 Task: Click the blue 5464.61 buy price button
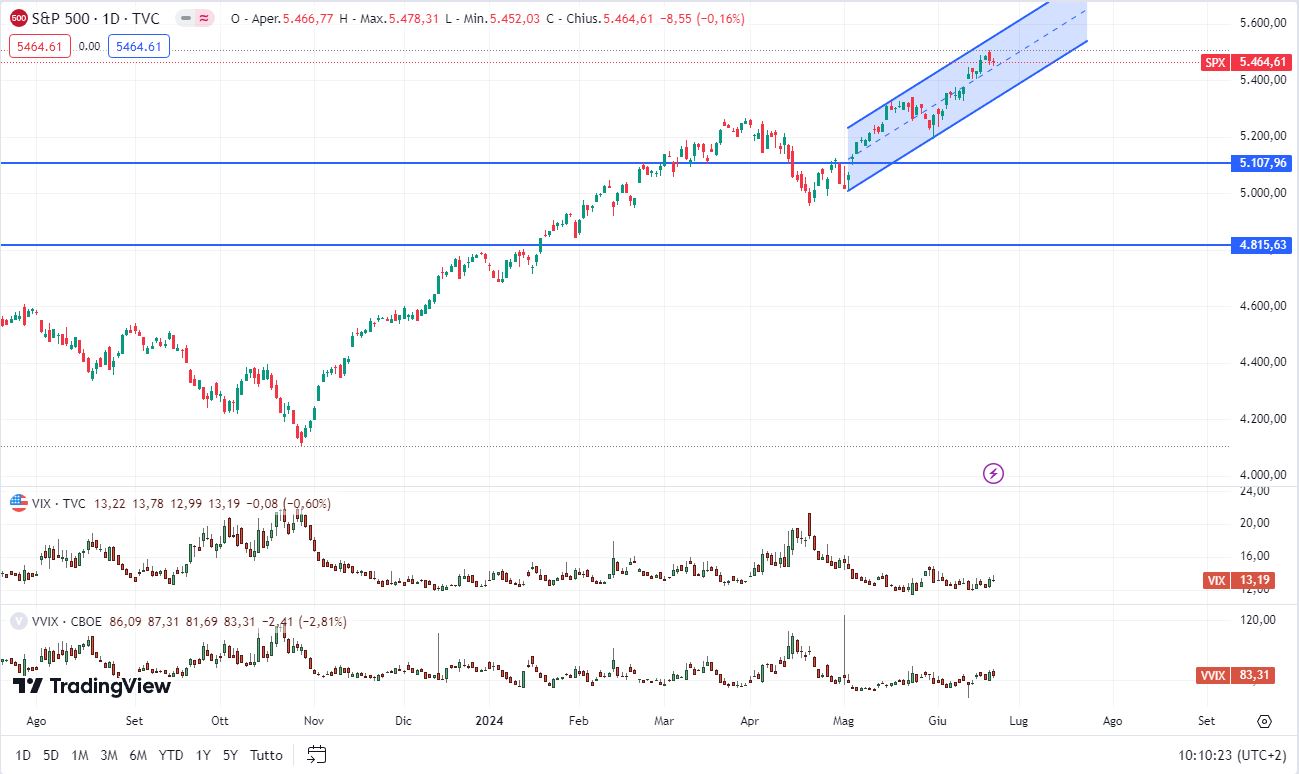138,46
